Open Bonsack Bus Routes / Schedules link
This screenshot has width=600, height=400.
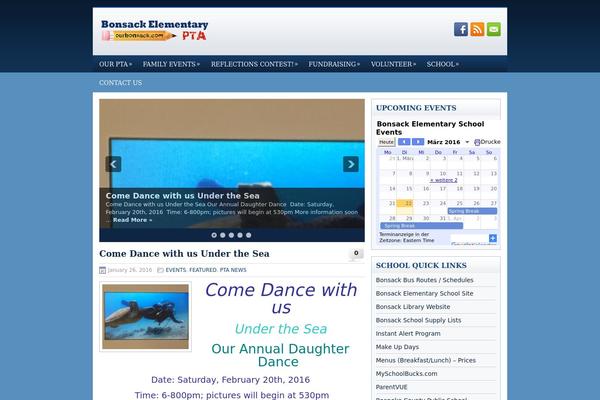(x=424, y=280)
